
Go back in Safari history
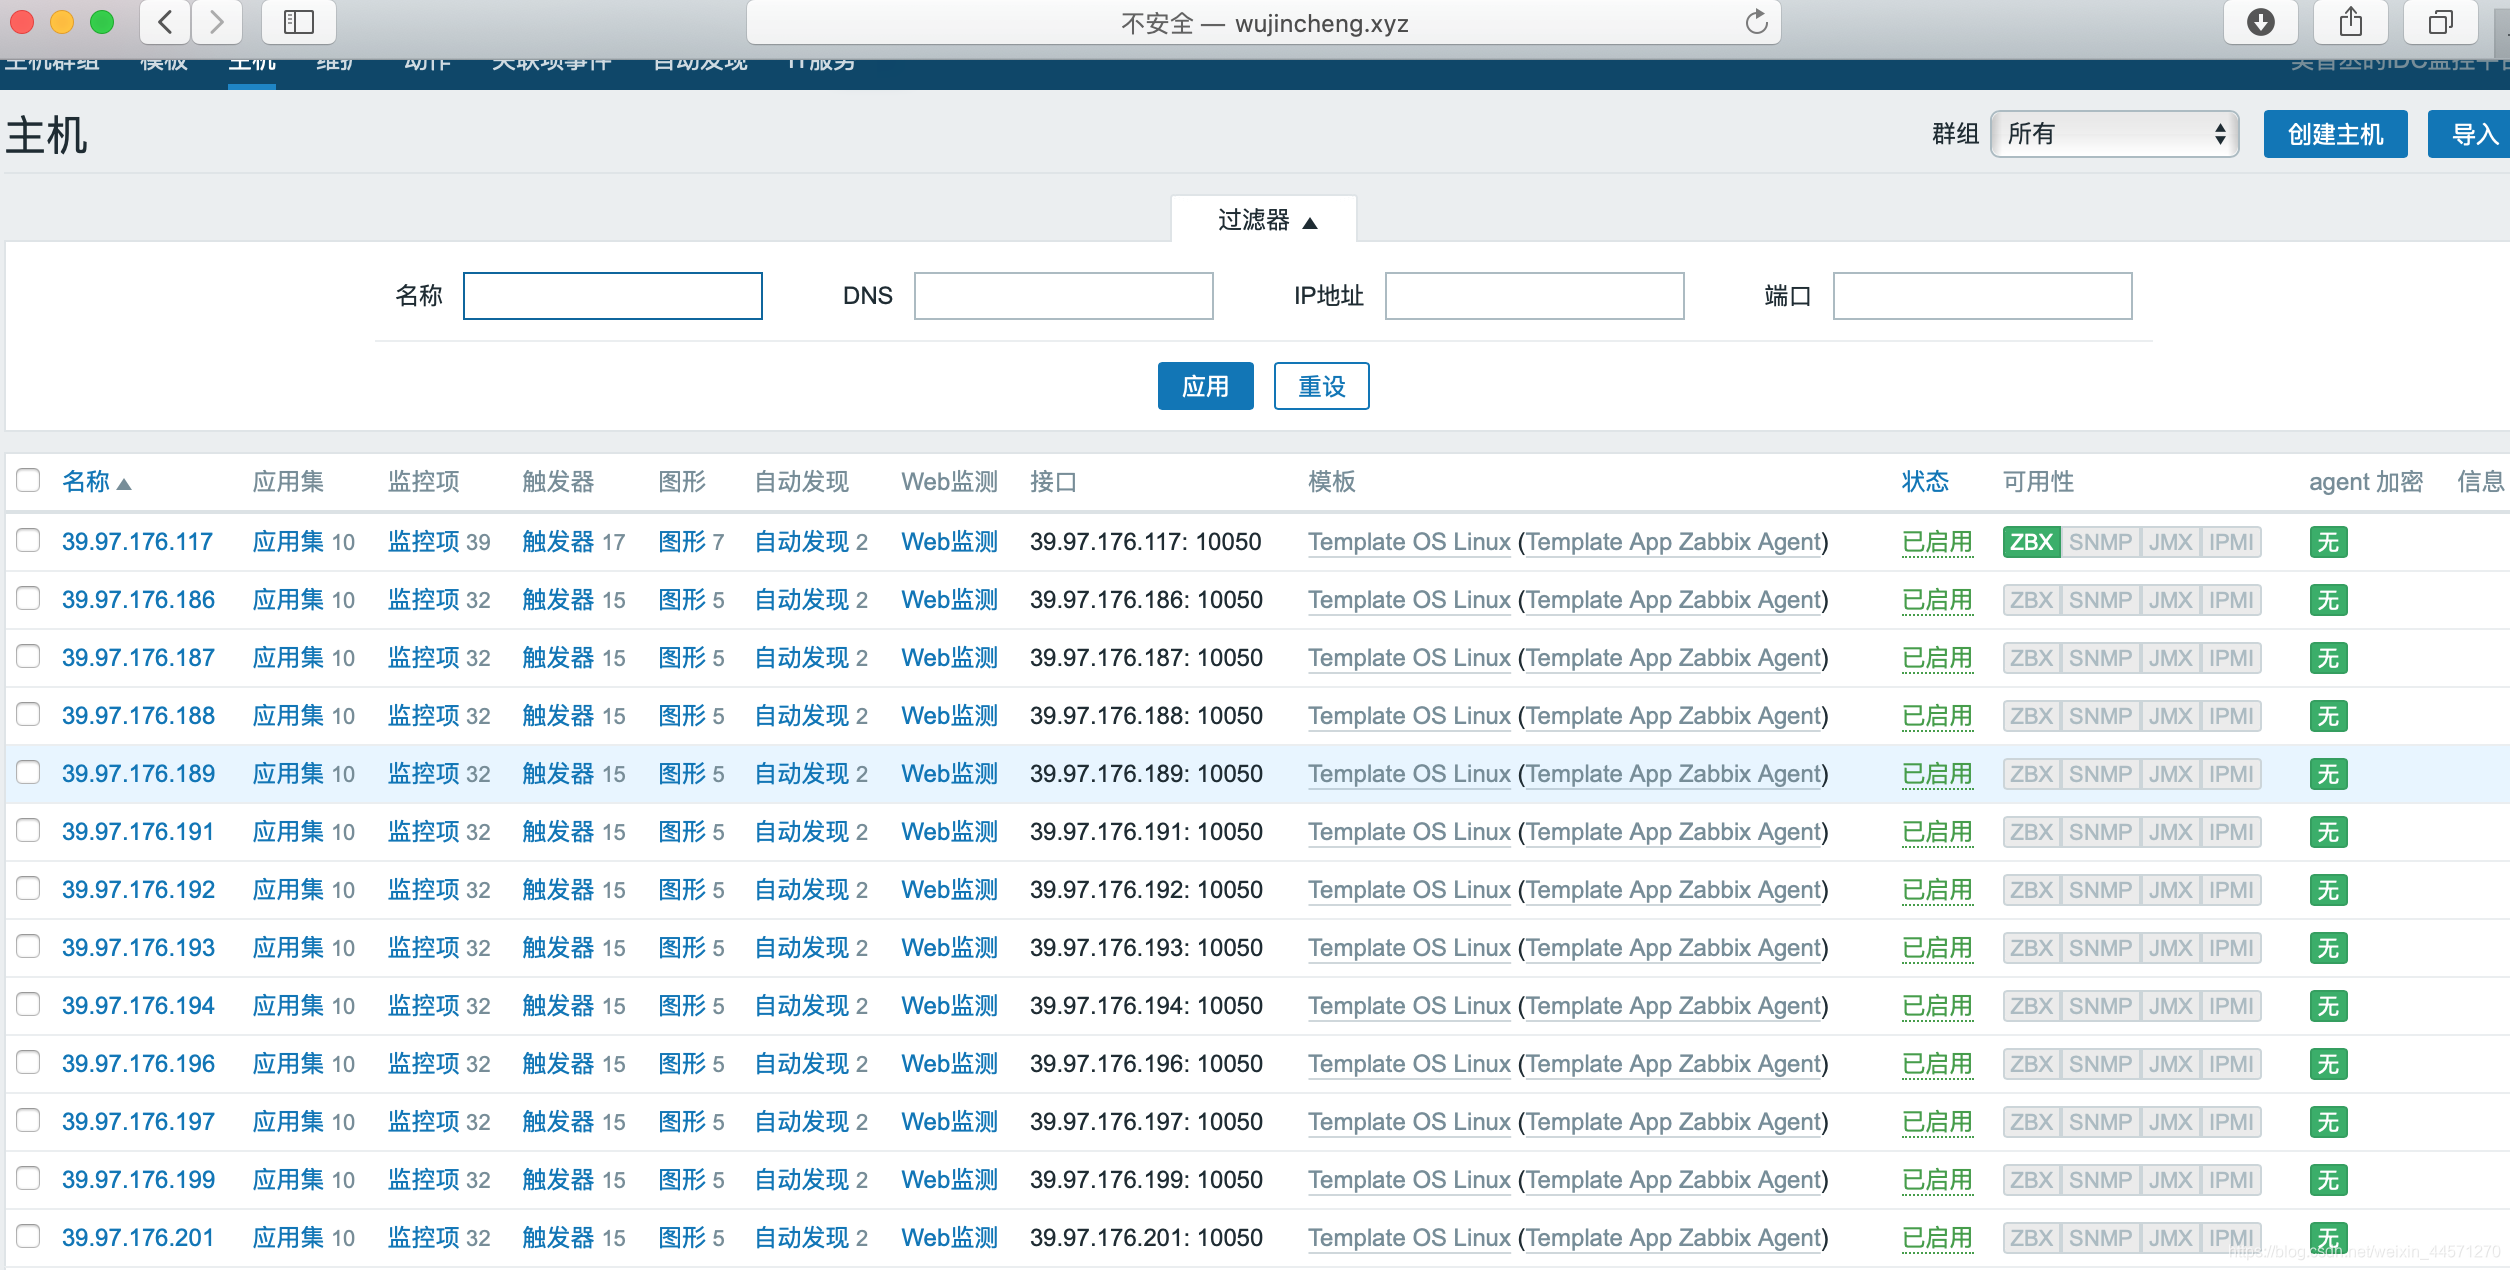pos(166,22)
